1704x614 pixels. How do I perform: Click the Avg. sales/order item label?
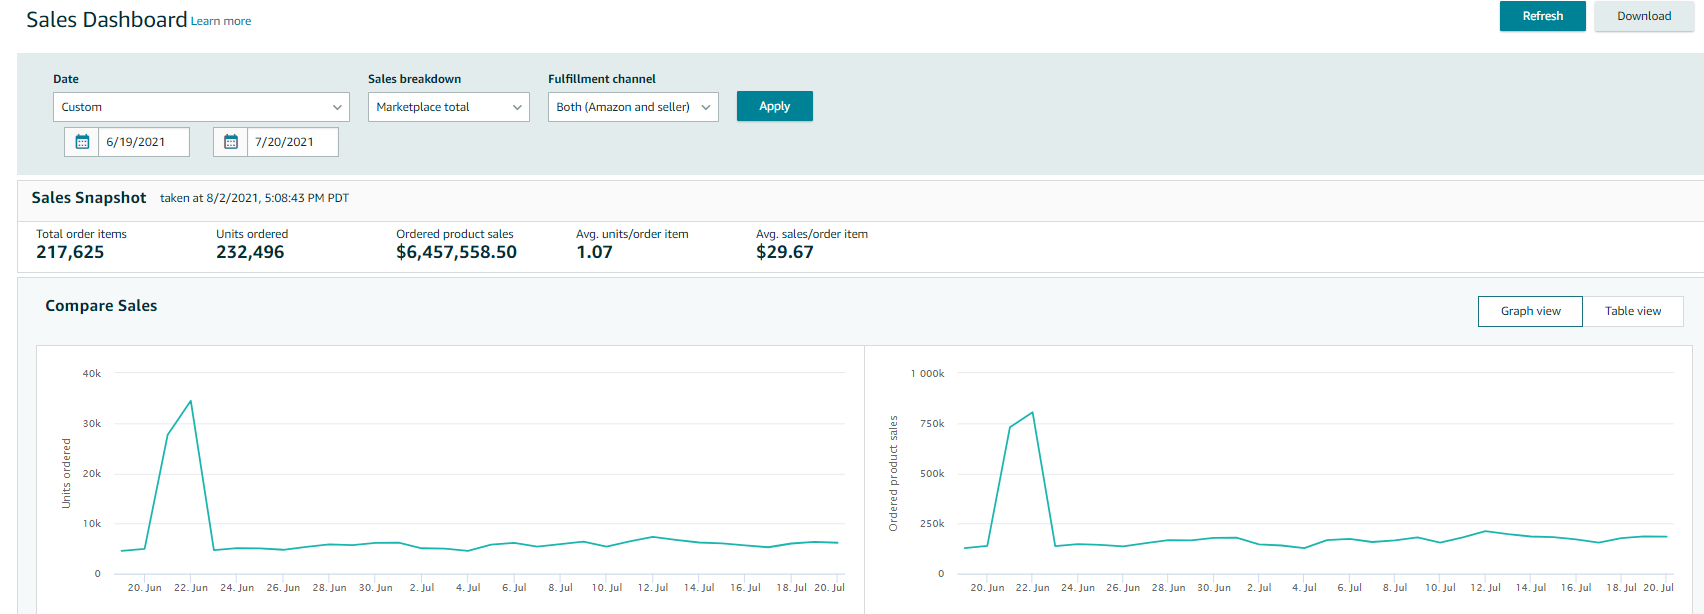pos(812,234)
